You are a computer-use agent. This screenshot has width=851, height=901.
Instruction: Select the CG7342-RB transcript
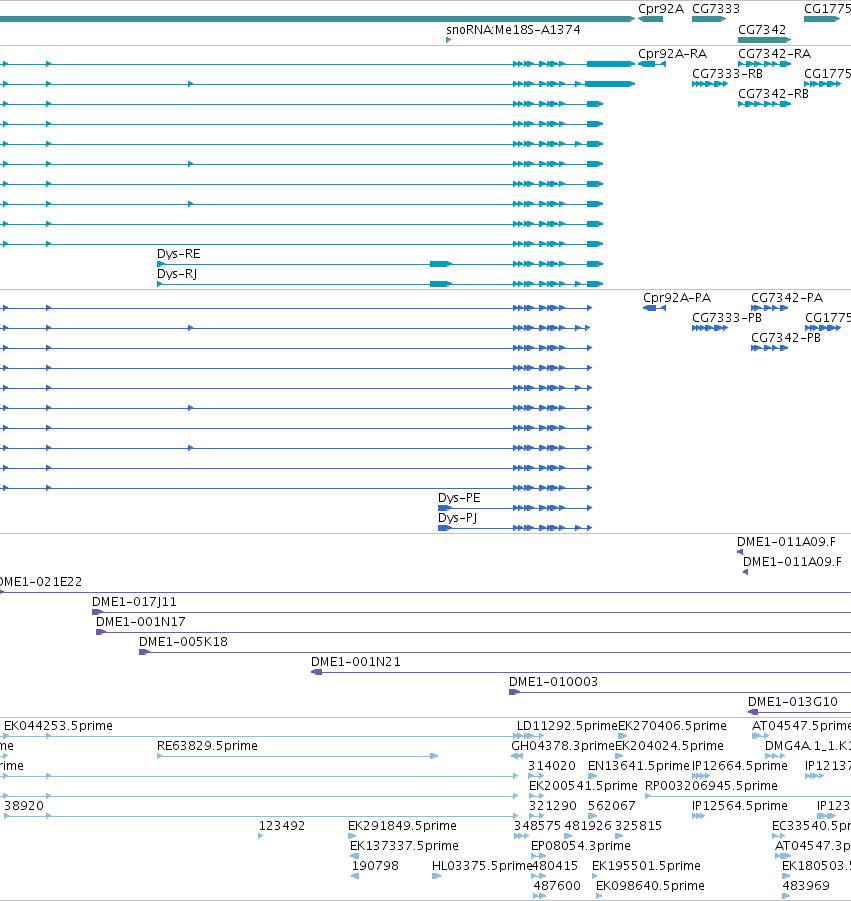pyautogui.click(x=765, y=104)
